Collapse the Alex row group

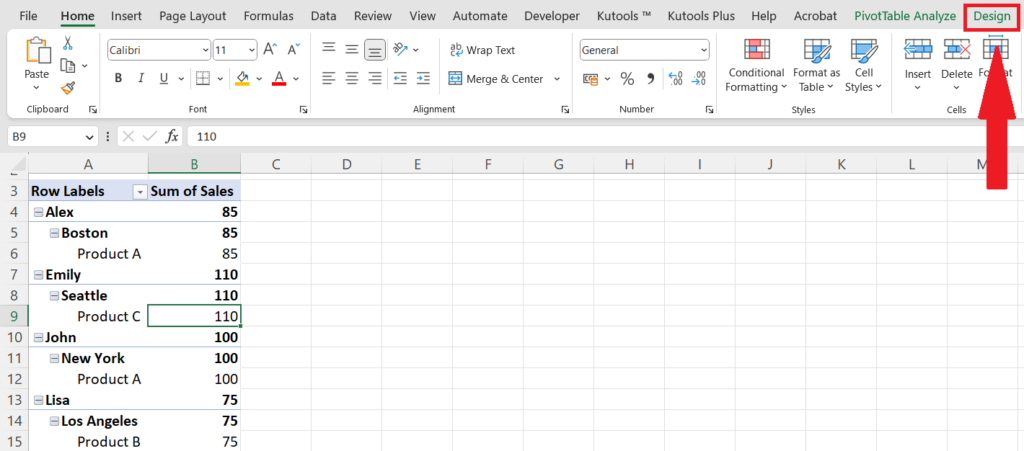click(x=38, y=212)
